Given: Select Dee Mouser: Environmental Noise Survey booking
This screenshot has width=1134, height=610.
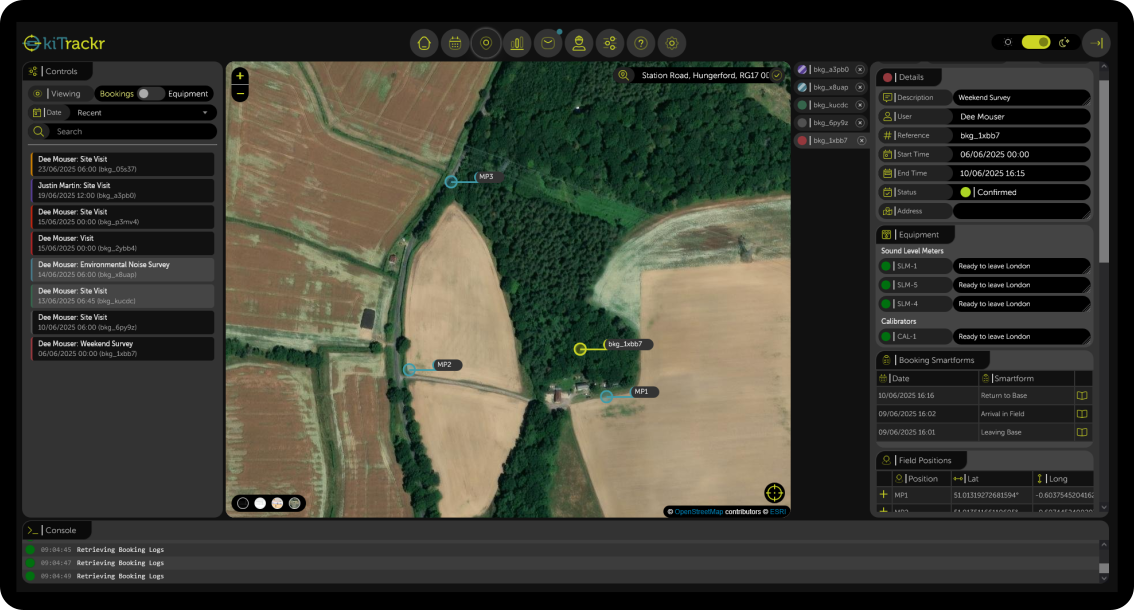Looking at the screenshot, I should [x=122, y=269].
